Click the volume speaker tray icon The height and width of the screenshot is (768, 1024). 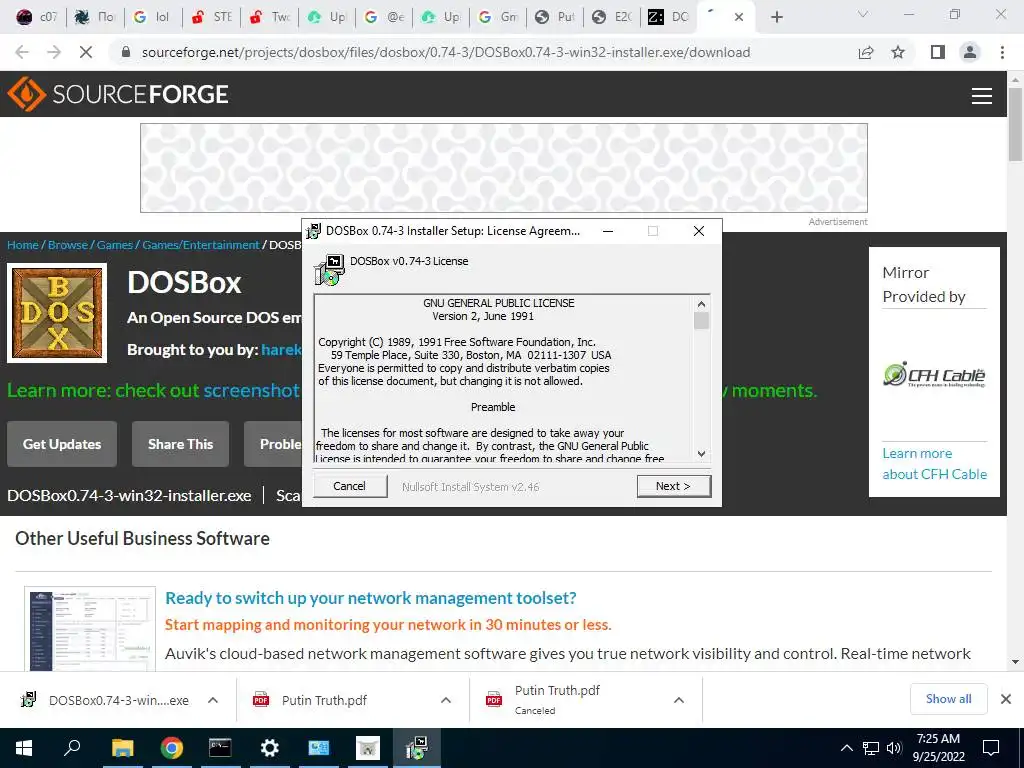[x=895, y=748]
